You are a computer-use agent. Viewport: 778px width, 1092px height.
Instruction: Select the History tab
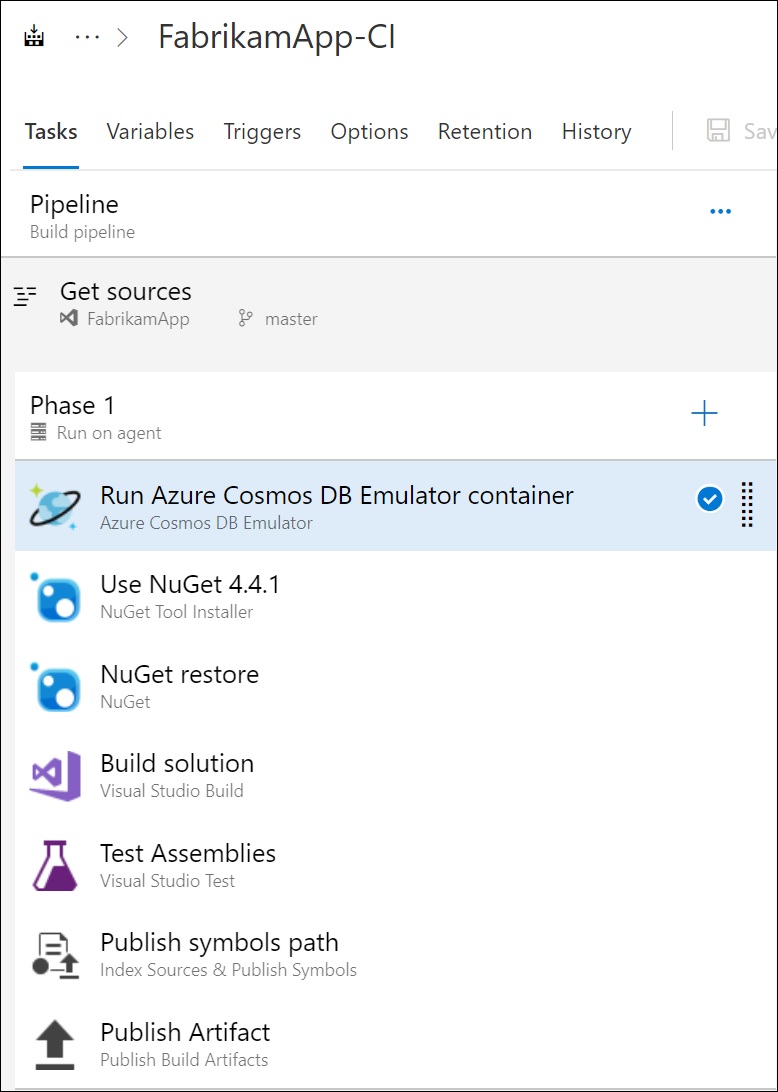[x=596, y=132]
